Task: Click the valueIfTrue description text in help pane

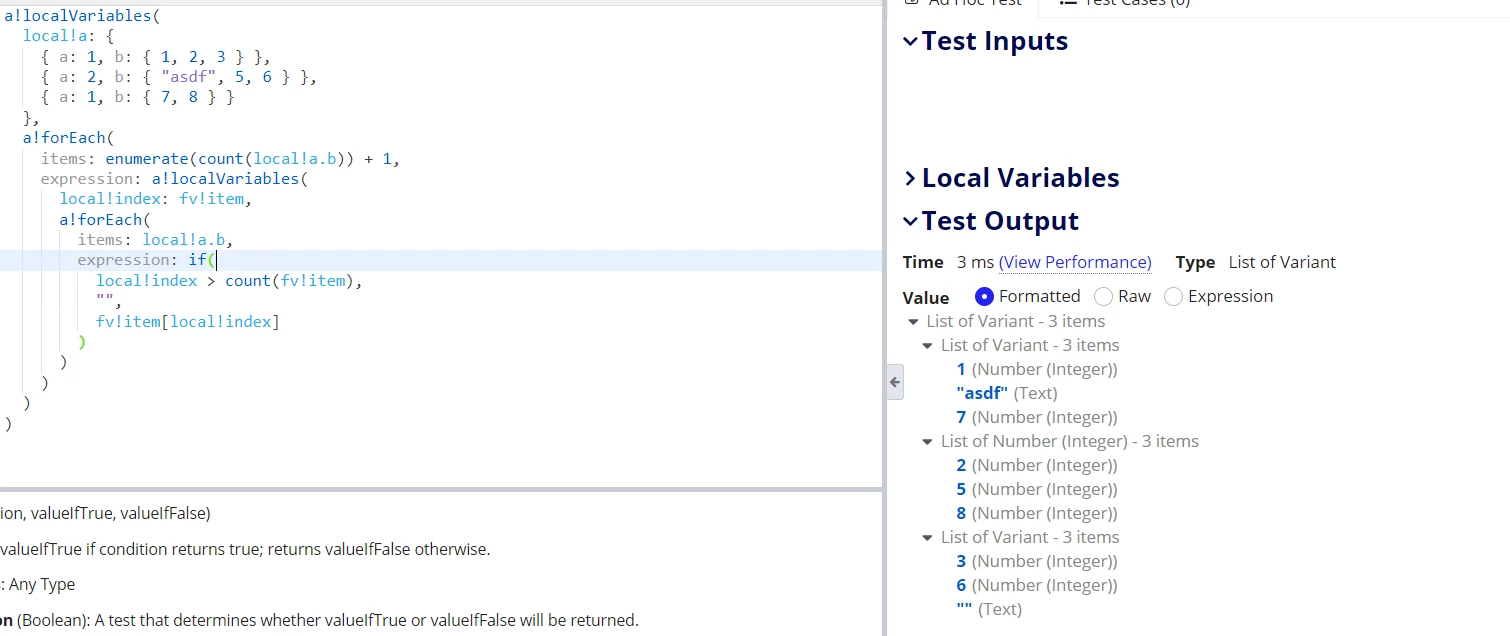Action: coord(245,549)
